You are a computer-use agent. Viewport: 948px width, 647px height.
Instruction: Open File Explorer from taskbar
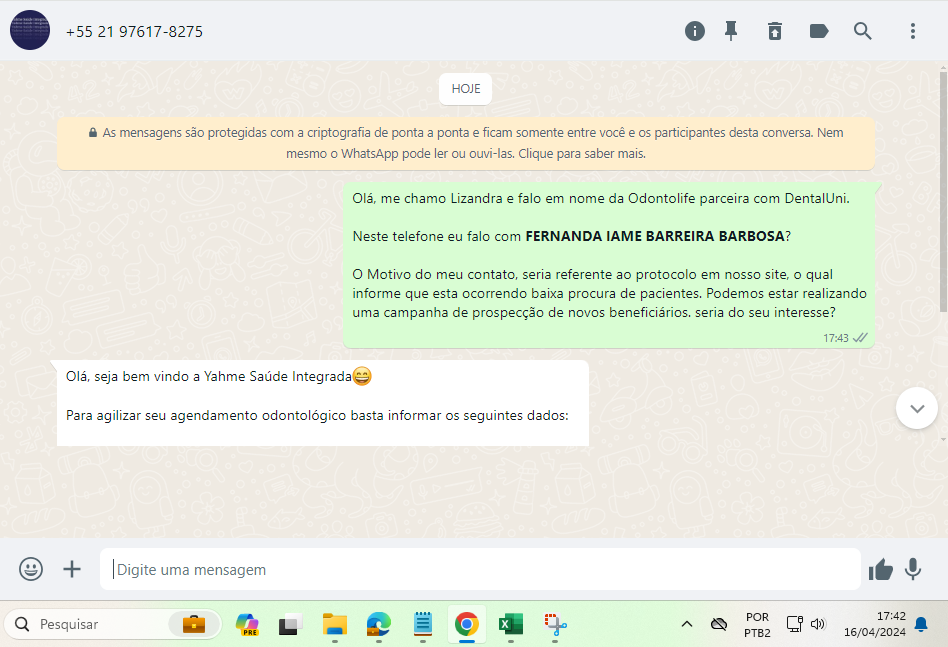(334, 624)
